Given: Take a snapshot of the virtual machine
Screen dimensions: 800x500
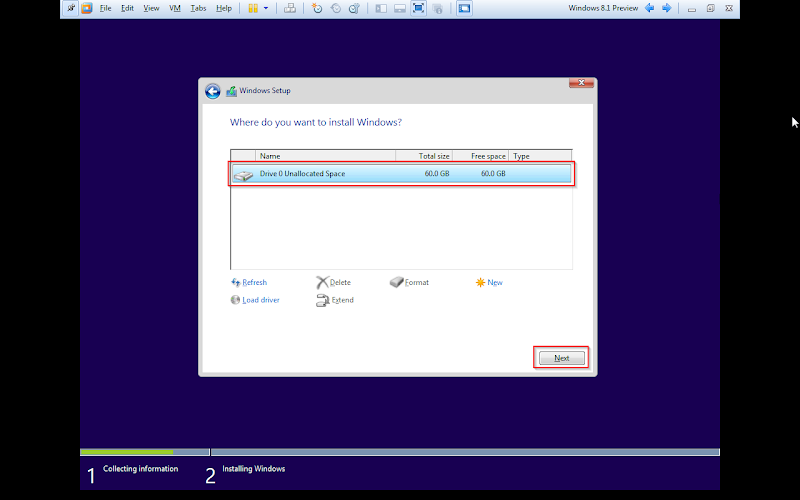Looking at the screenshot, I should pyautogui.click(x=317, y=8).
